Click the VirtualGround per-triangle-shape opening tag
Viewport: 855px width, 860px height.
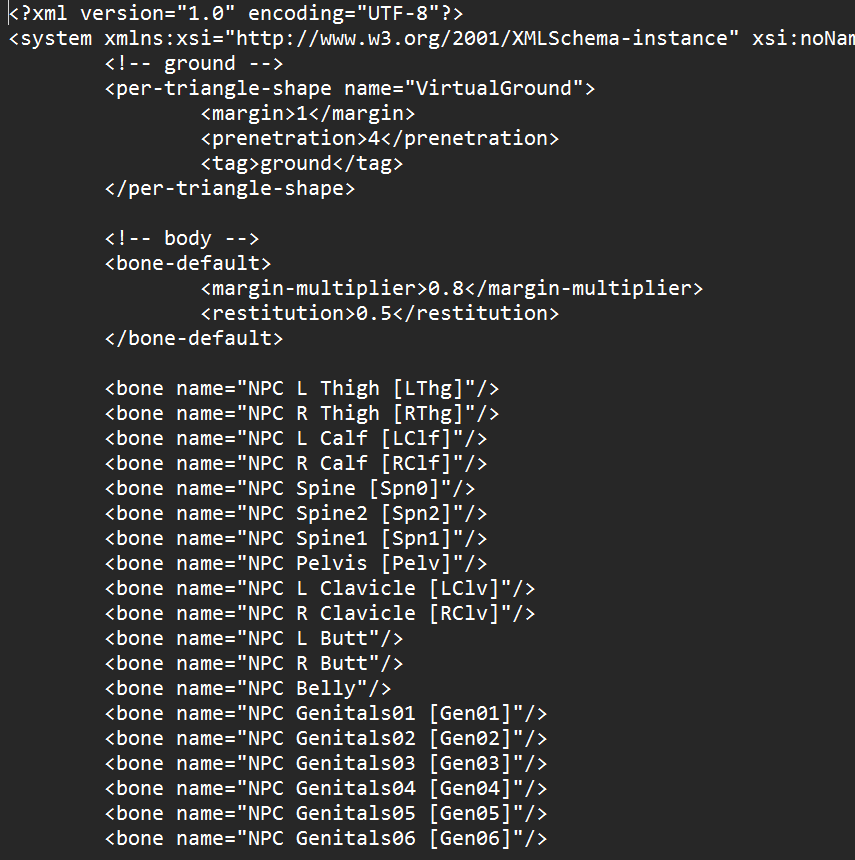pos(350,88)
